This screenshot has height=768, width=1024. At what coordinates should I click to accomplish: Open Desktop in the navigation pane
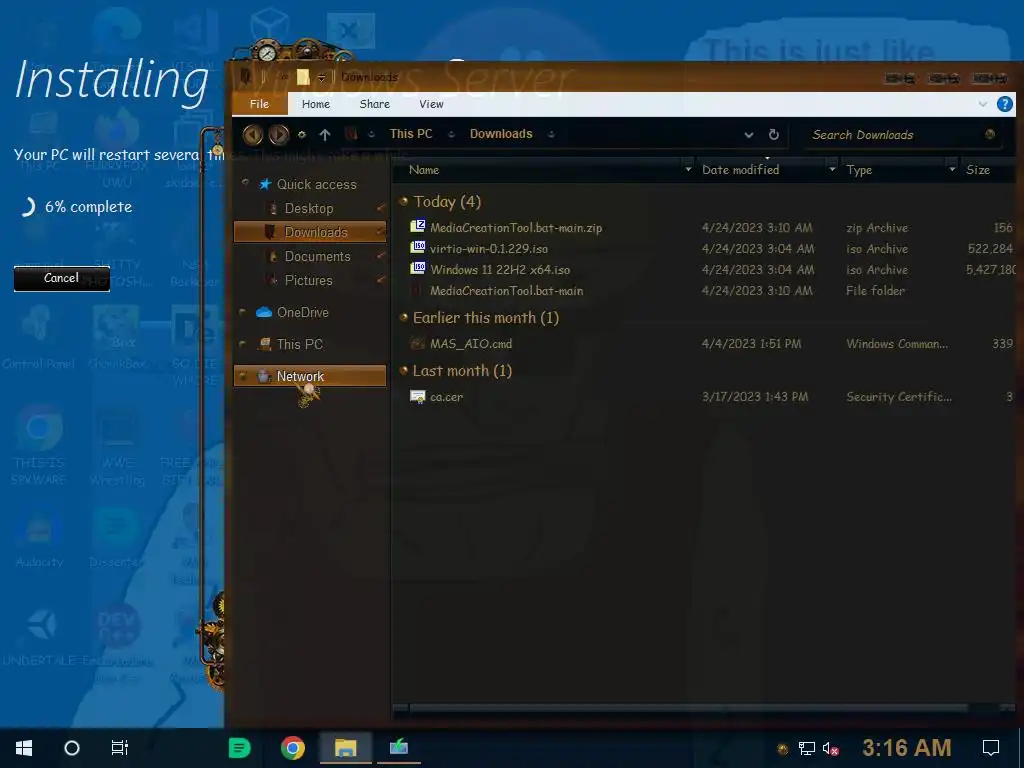[x=309, y=208]
